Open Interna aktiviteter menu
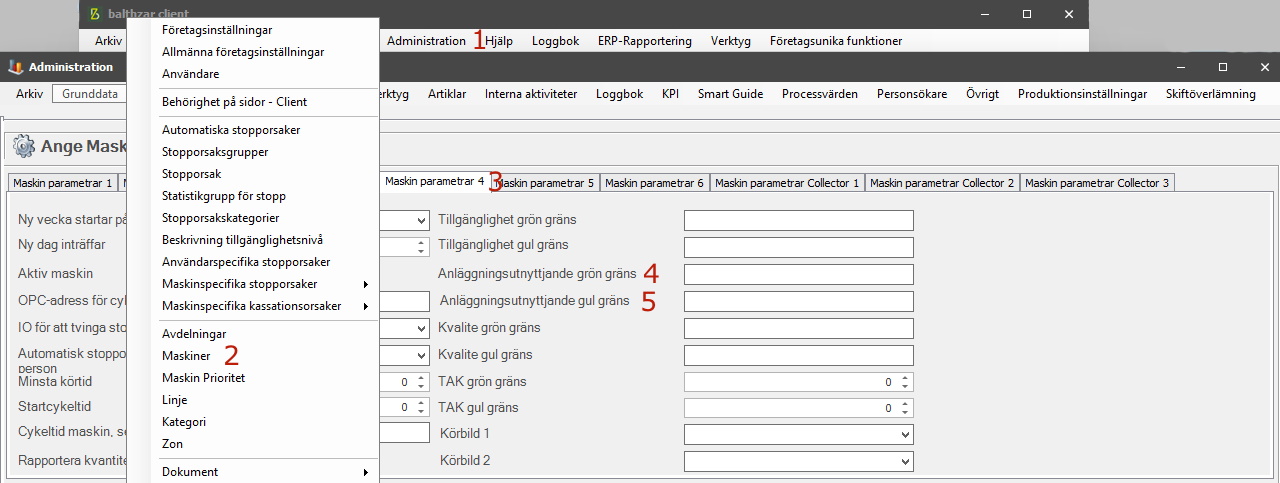The height and width of the screenshot is (483, 1280). 531,94
